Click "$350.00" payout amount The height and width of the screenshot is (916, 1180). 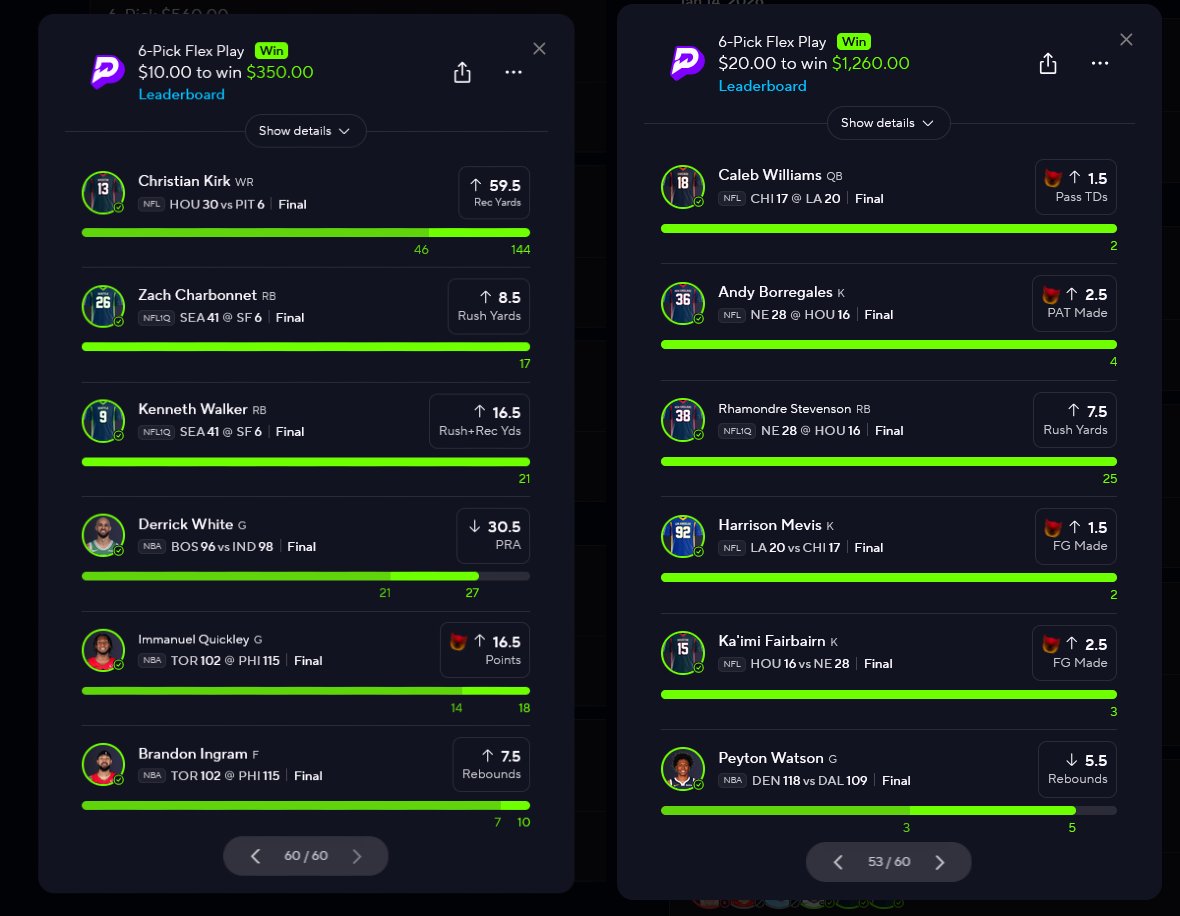pyautogui.click(x=280, y=72)
